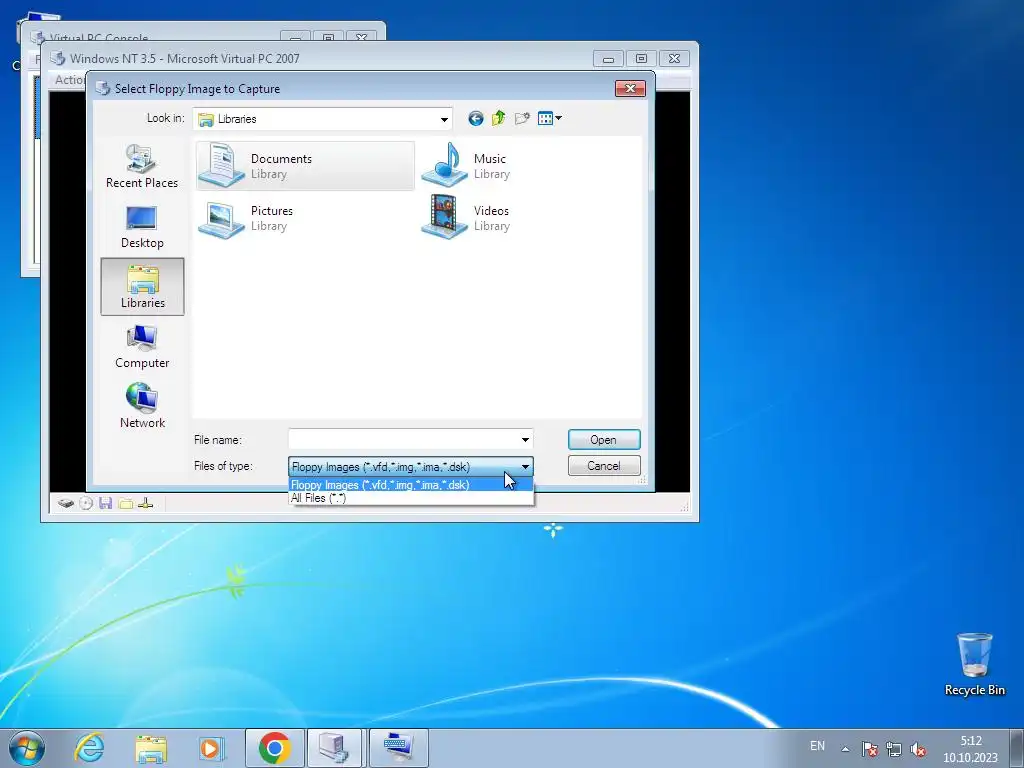Select Desktop in the places bar

[x=142, y=227]
